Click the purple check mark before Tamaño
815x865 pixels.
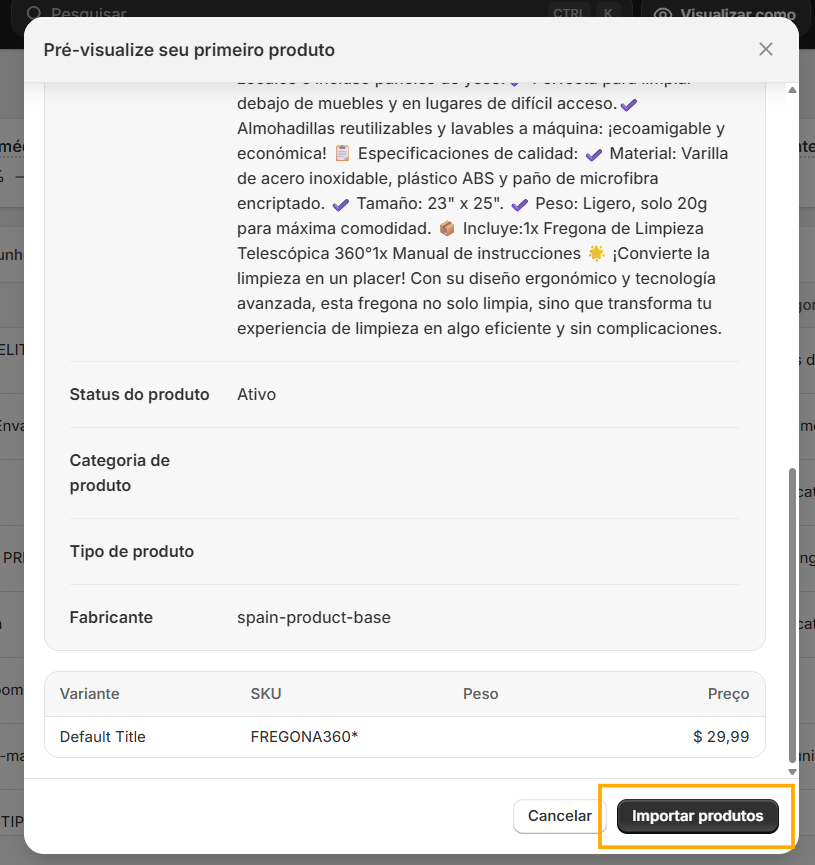(x=340, y=205)
